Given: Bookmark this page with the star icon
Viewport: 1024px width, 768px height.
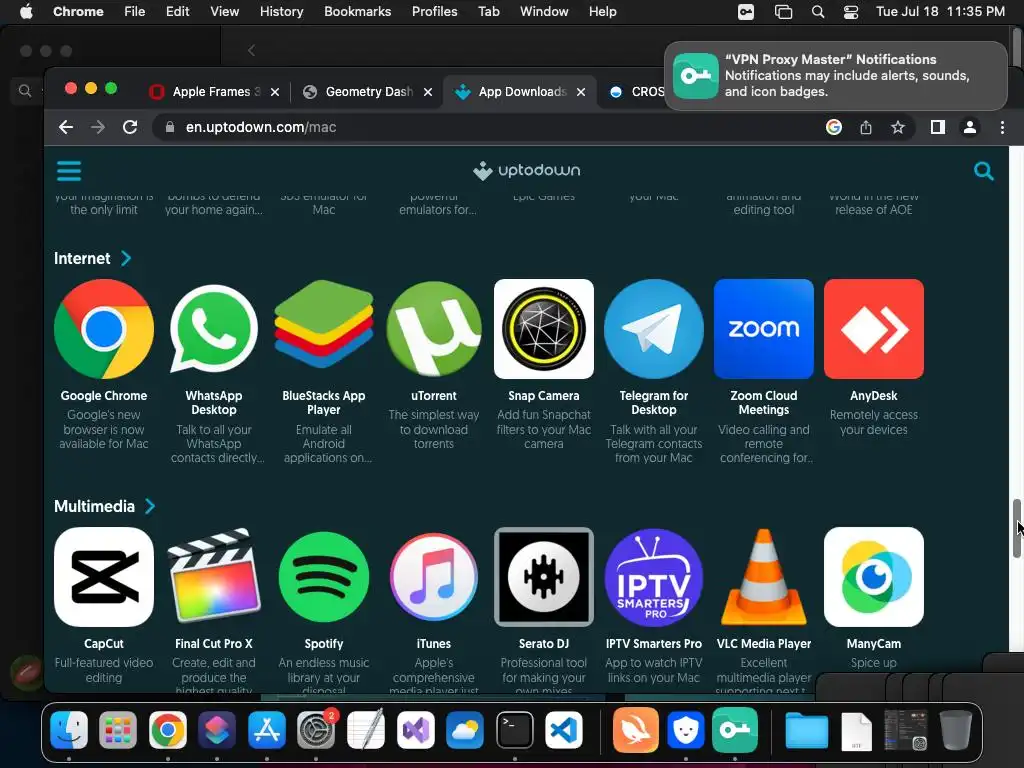Looking at the screenshot, I should coord(898,127).
